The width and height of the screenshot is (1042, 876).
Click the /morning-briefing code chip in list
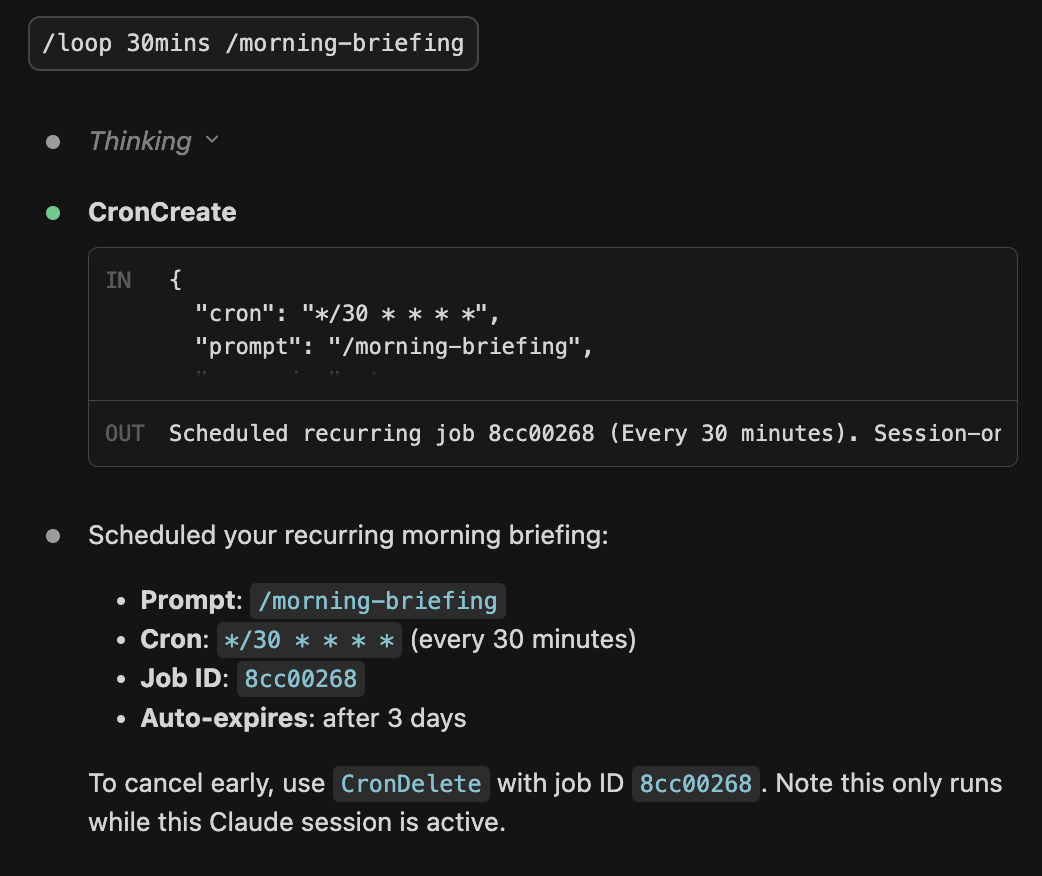click(377, 601)
